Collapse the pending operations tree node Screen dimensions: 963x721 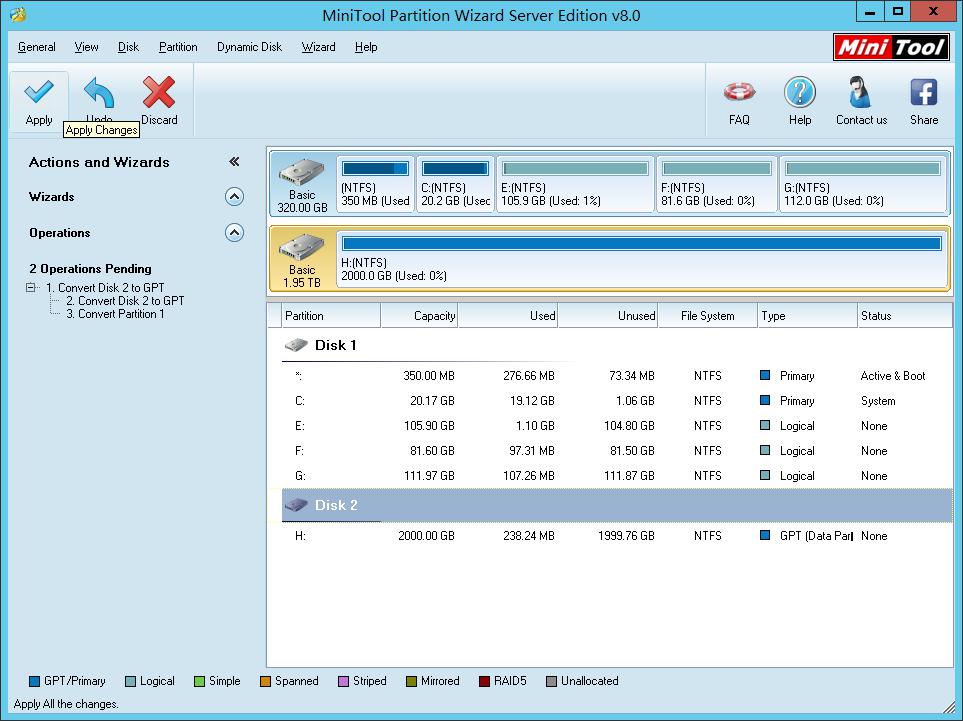click(x=30, y=287)
